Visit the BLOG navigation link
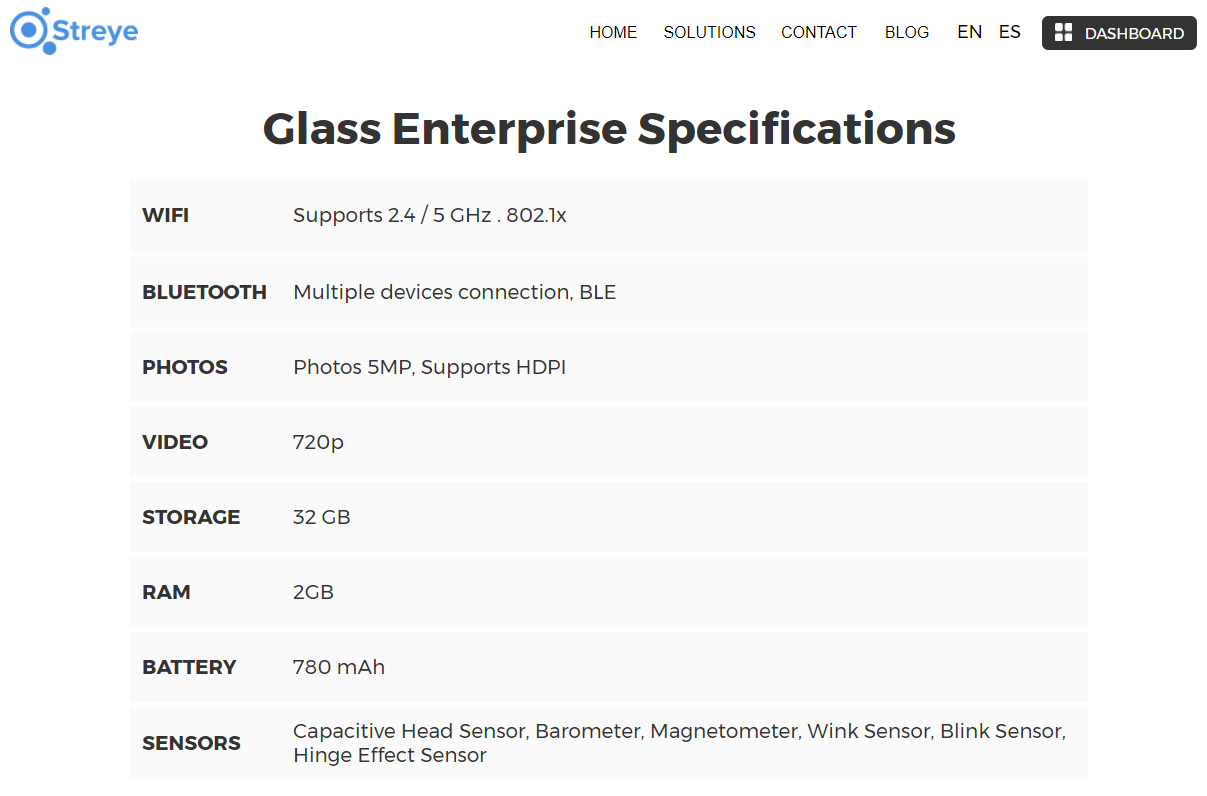 click(x=907, y=32)
